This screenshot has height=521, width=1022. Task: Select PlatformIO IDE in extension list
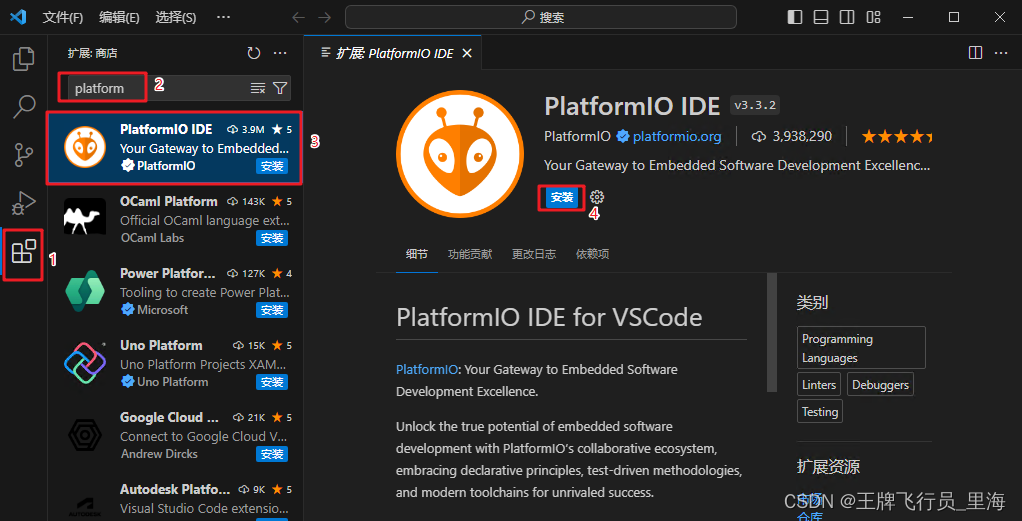pyautogui.click(x=174, y=148)
